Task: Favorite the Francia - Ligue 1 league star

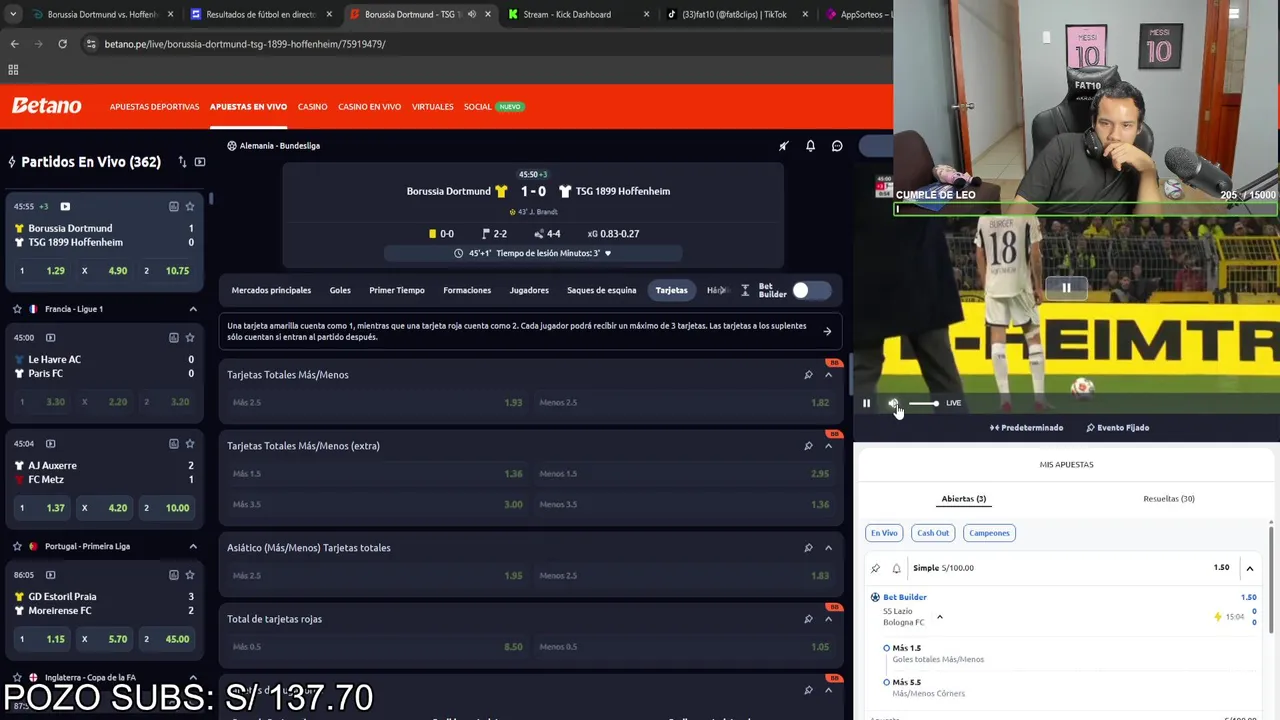Action: pos(17,309)
